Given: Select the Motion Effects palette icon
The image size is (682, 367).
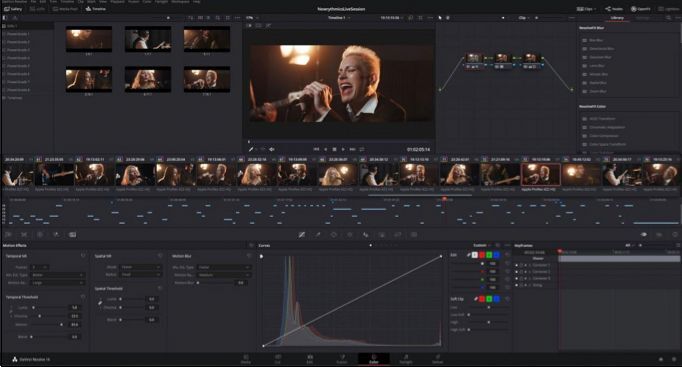Looking at the screenshot, I should tap(72, 234).
